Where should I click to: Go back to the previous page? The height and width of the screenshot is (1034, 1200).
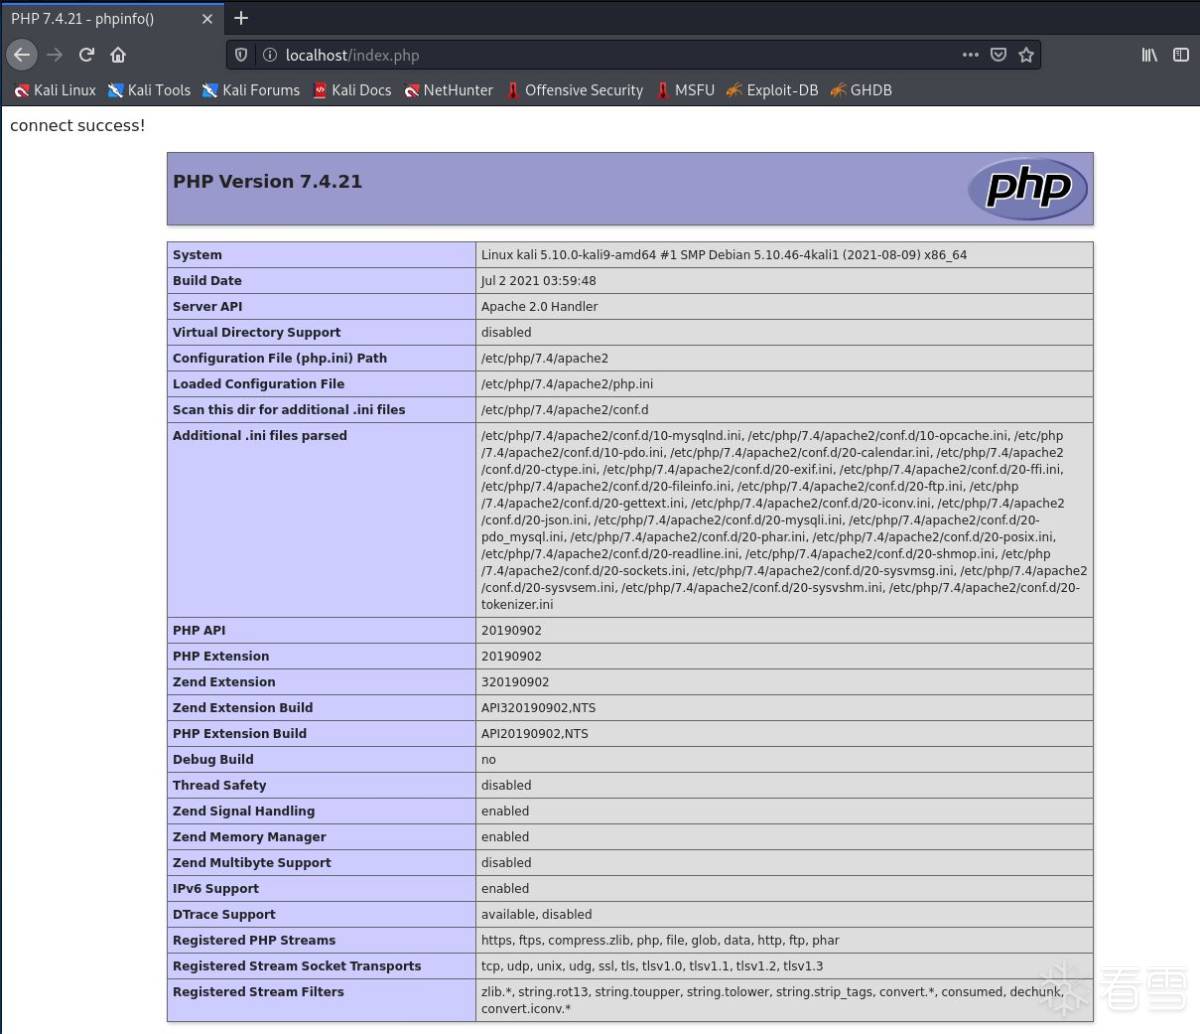(22, 55)
